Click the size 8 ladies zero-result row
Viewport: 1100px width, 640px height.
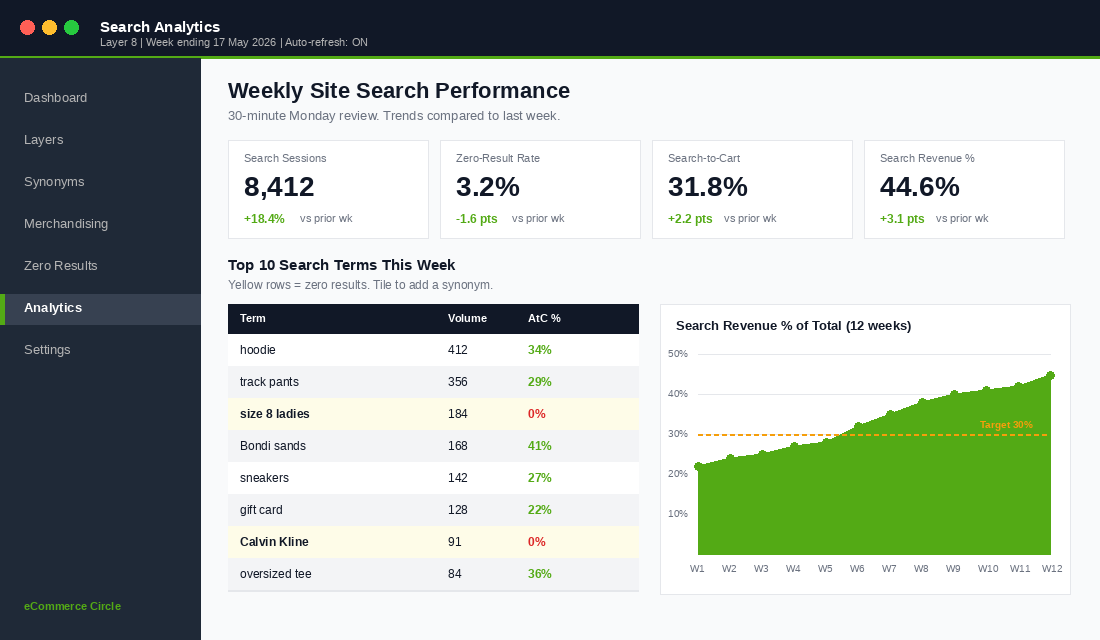[434, 414]
